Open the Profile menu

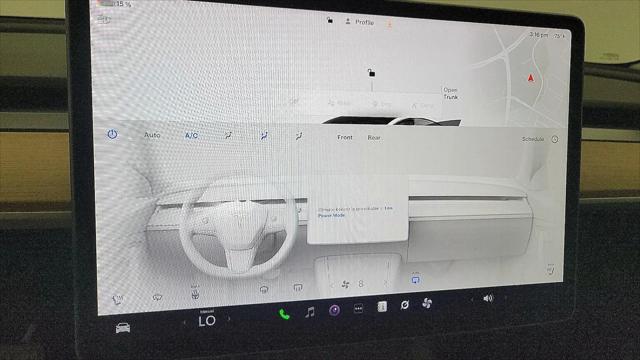click(x=360, y=22)
